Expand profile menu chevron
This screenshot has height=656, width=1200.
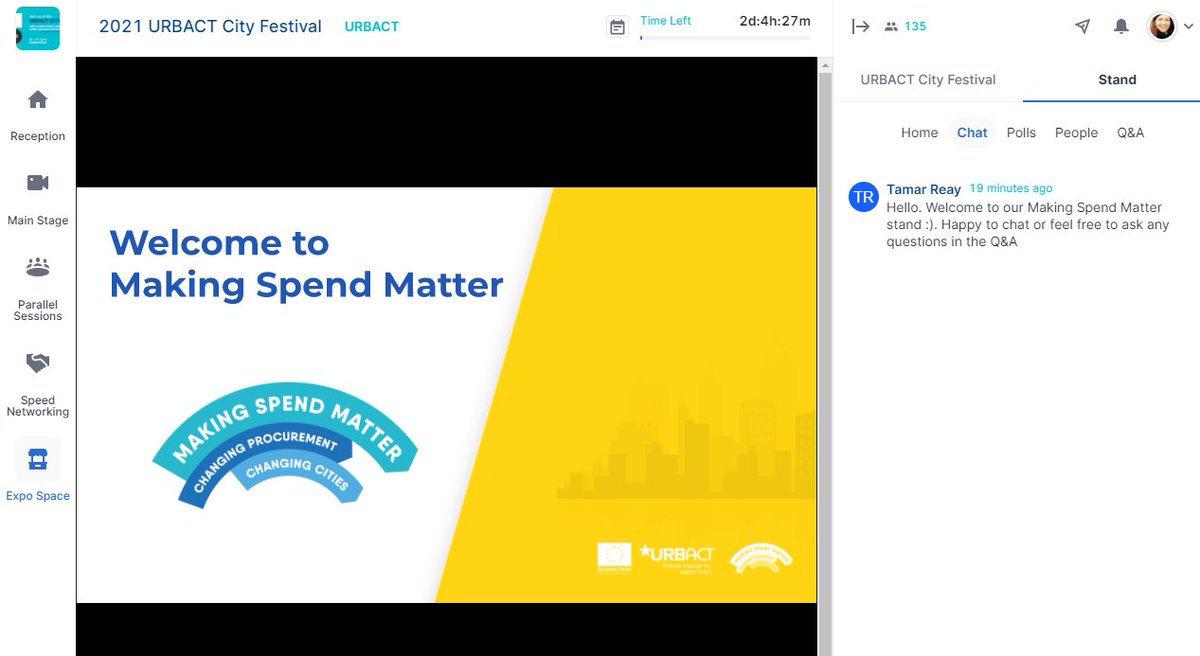[1187, 28]
